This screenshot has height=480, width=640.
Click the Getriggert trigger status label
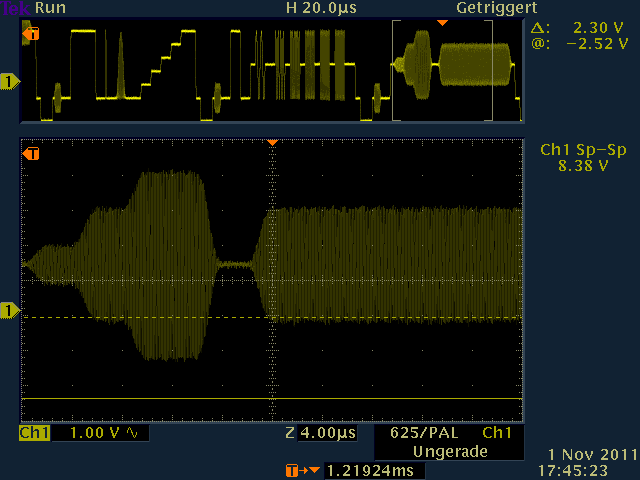point(490,7)
